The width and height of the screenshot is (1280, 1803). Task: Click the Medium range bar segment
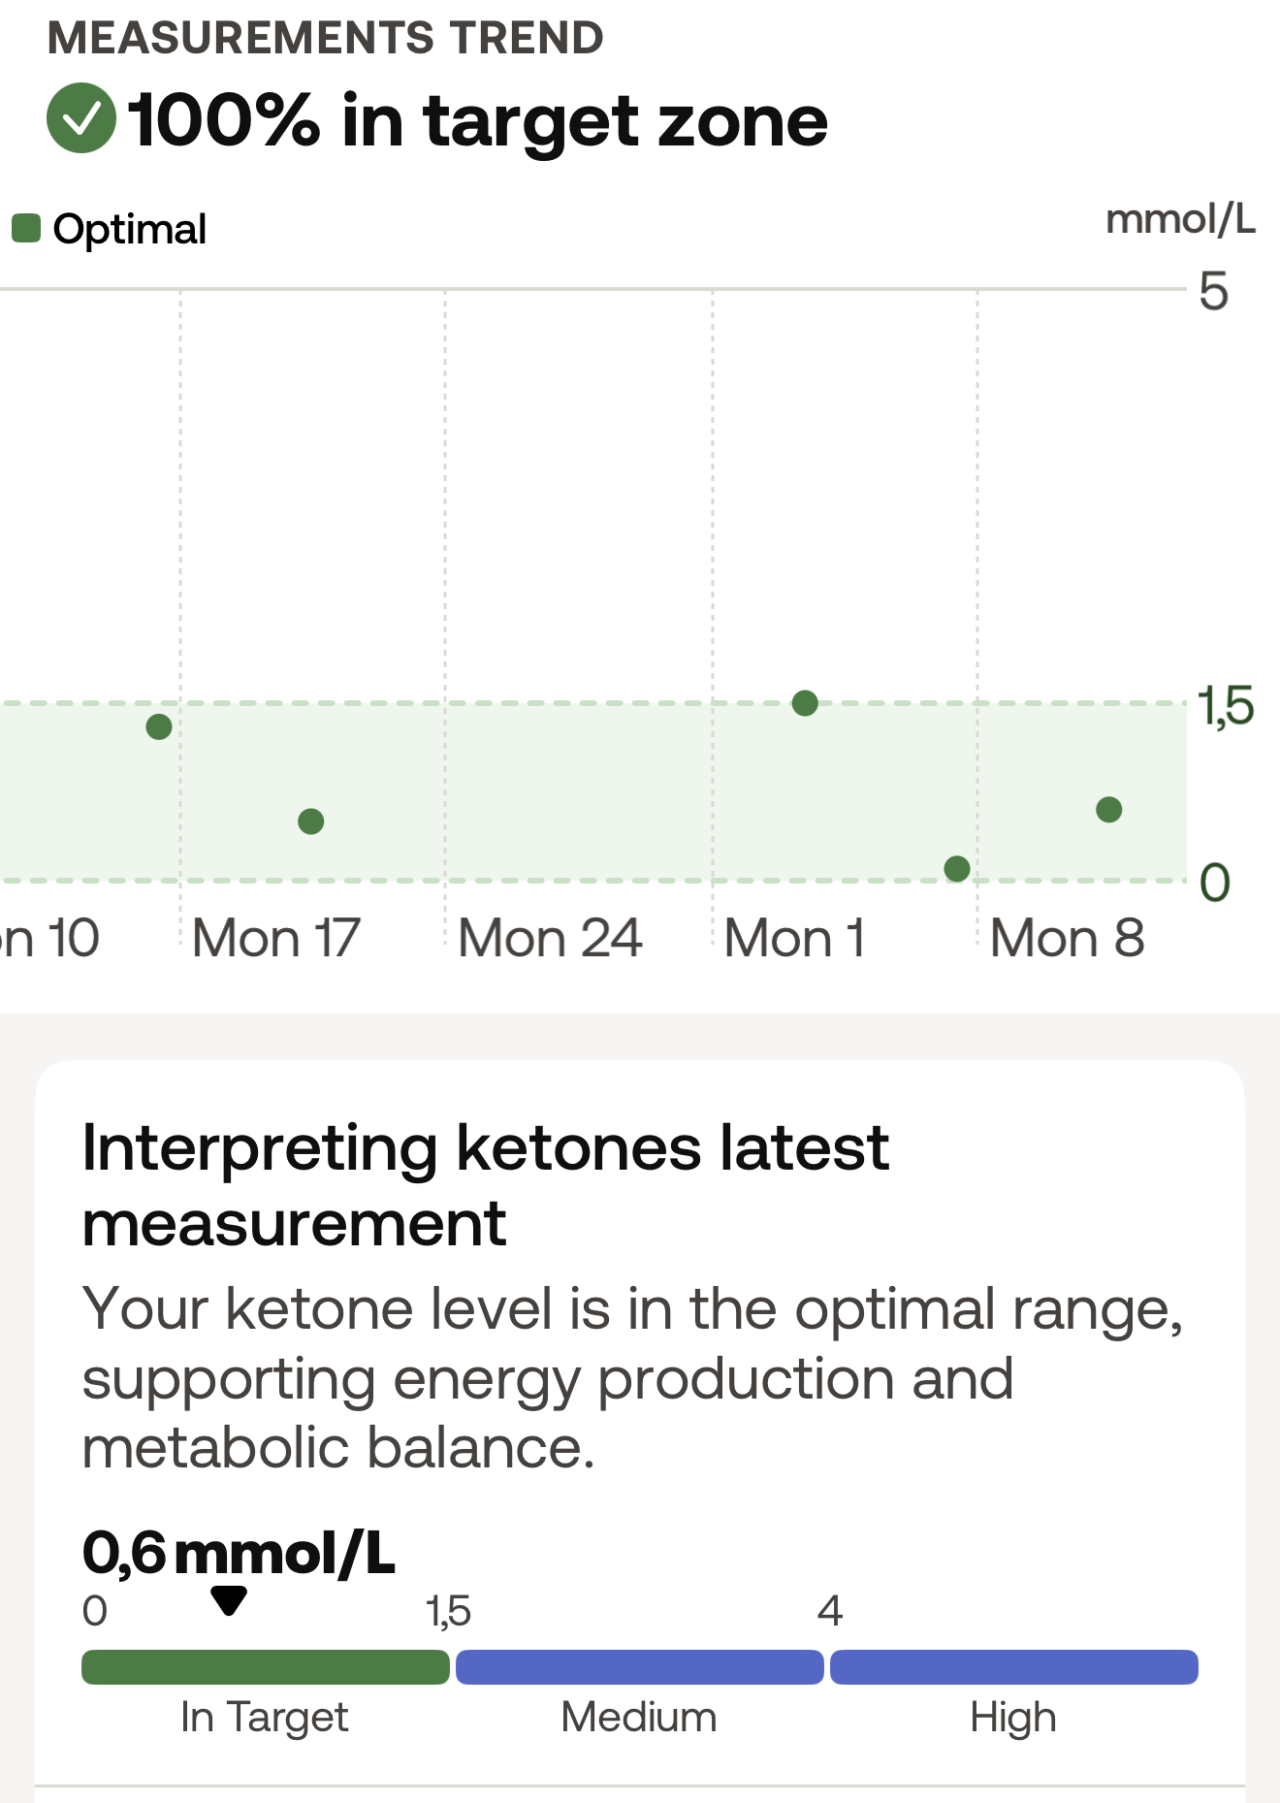[x=639, y=1667]
